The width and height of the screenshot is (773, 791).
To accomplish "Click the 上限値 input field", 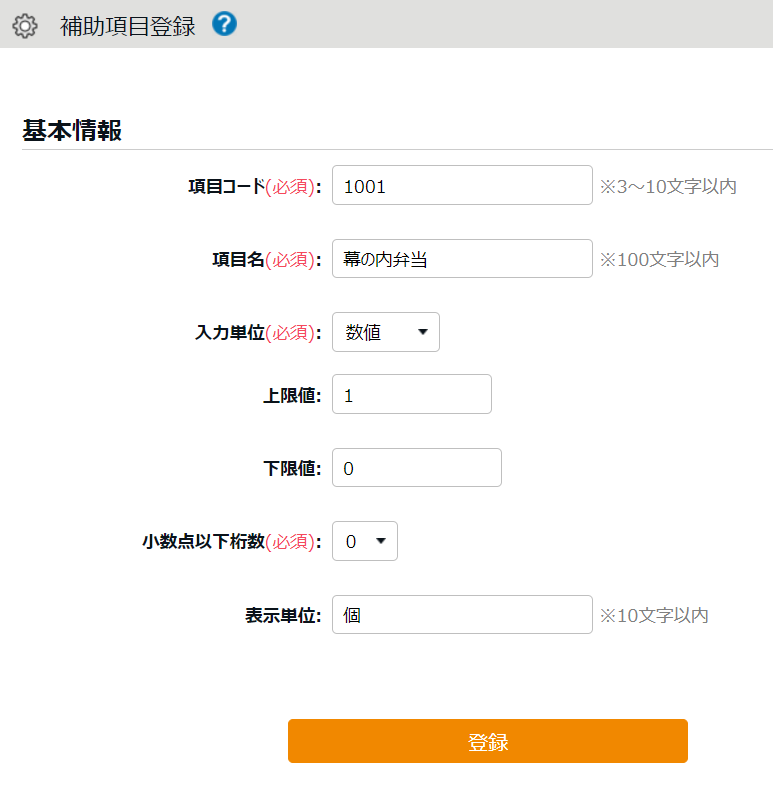I will (x=412, y=395).
